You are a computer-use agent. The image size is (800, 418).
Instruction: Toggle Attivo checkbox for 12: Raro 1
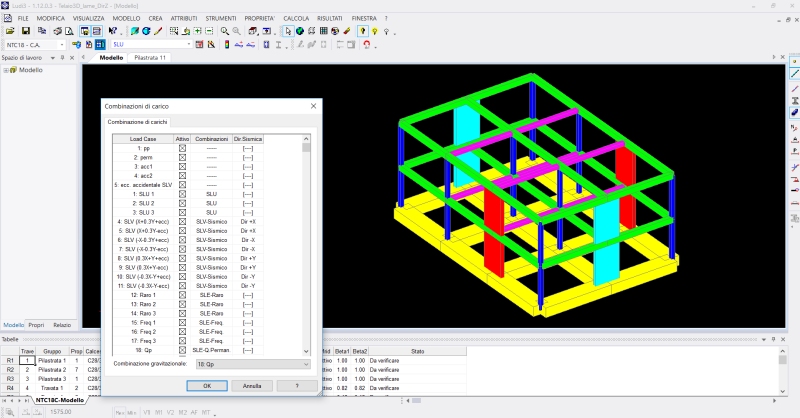(x=182, y=295)
